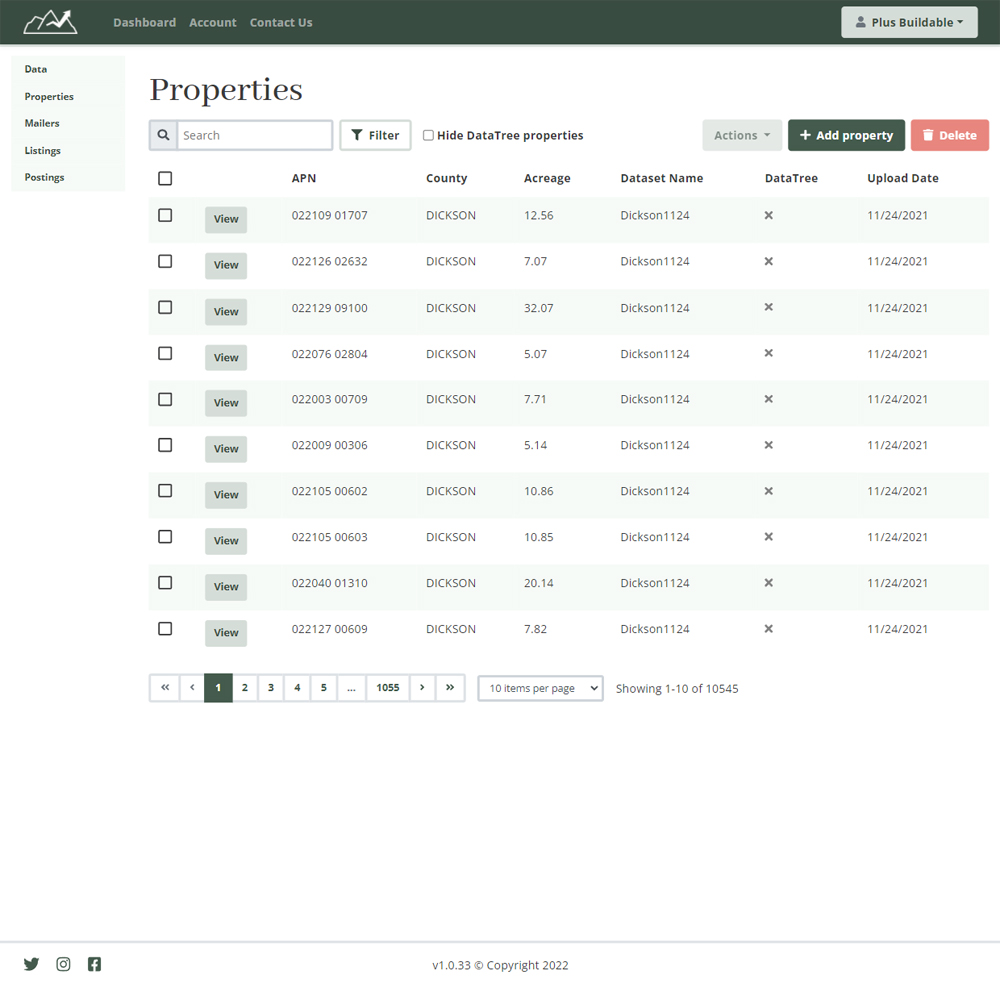Jump to first page double arrow

click(x=165, y=688)
